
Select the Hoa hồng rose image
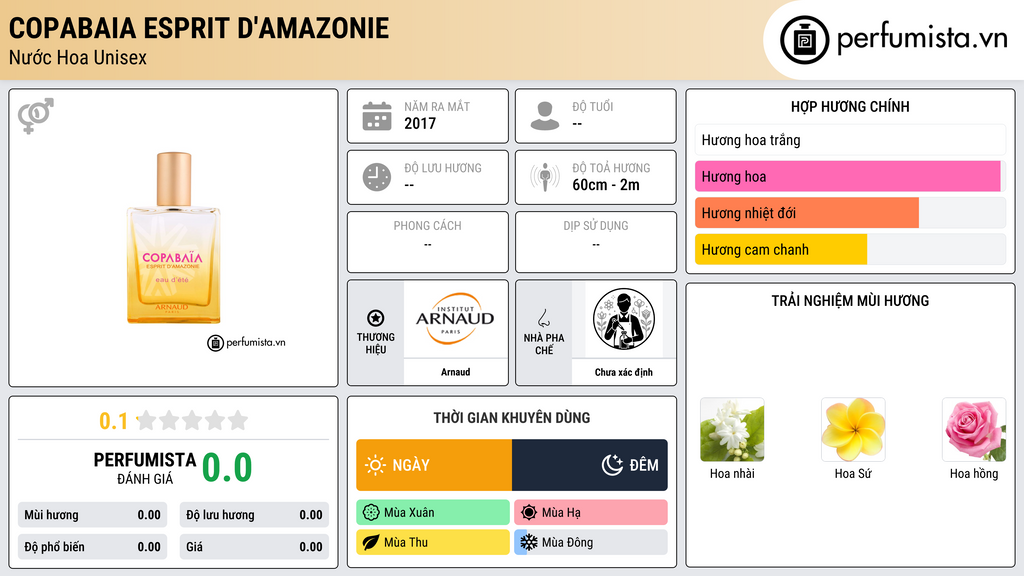pos(974,430)
